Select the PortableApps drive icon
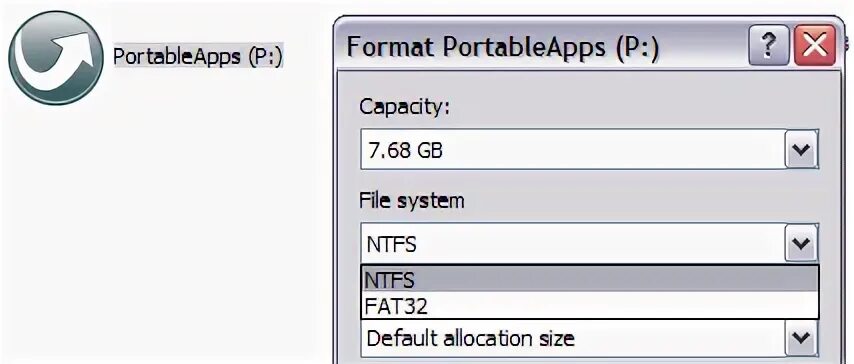 56,58
